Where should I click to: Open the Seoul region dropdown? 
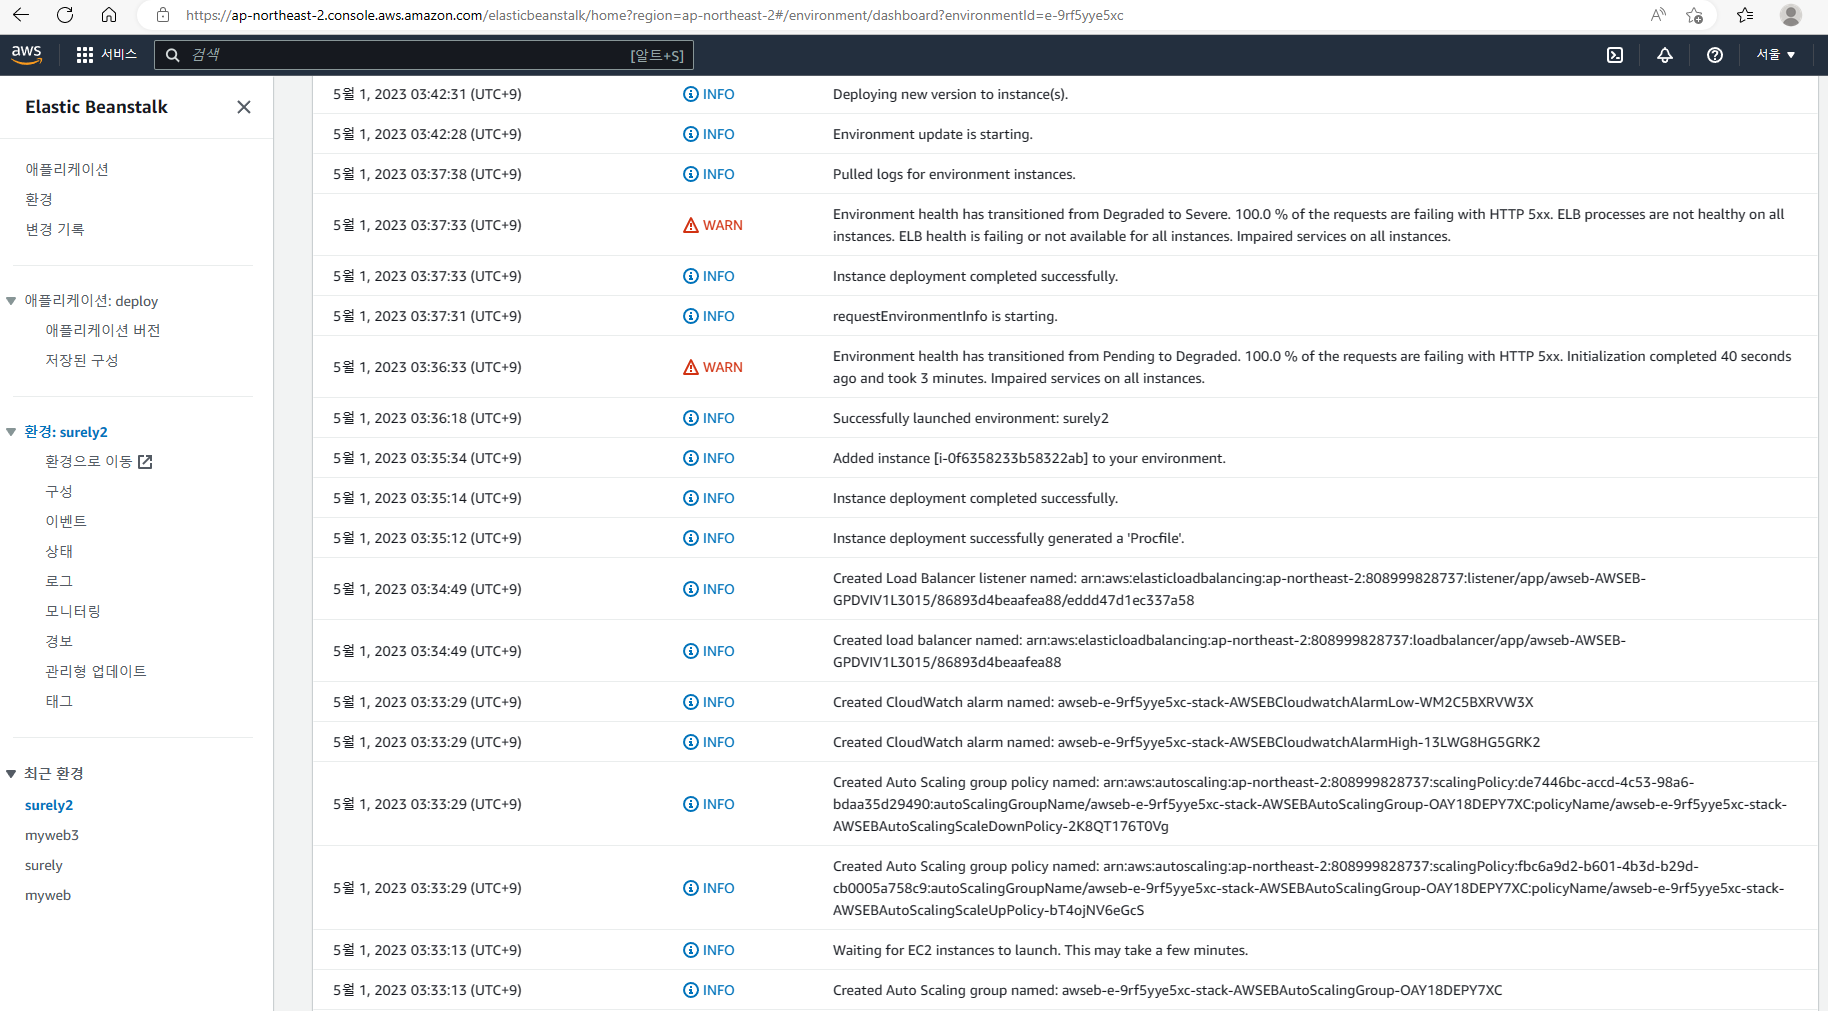pyautogui.click(x=1776, y=55)
